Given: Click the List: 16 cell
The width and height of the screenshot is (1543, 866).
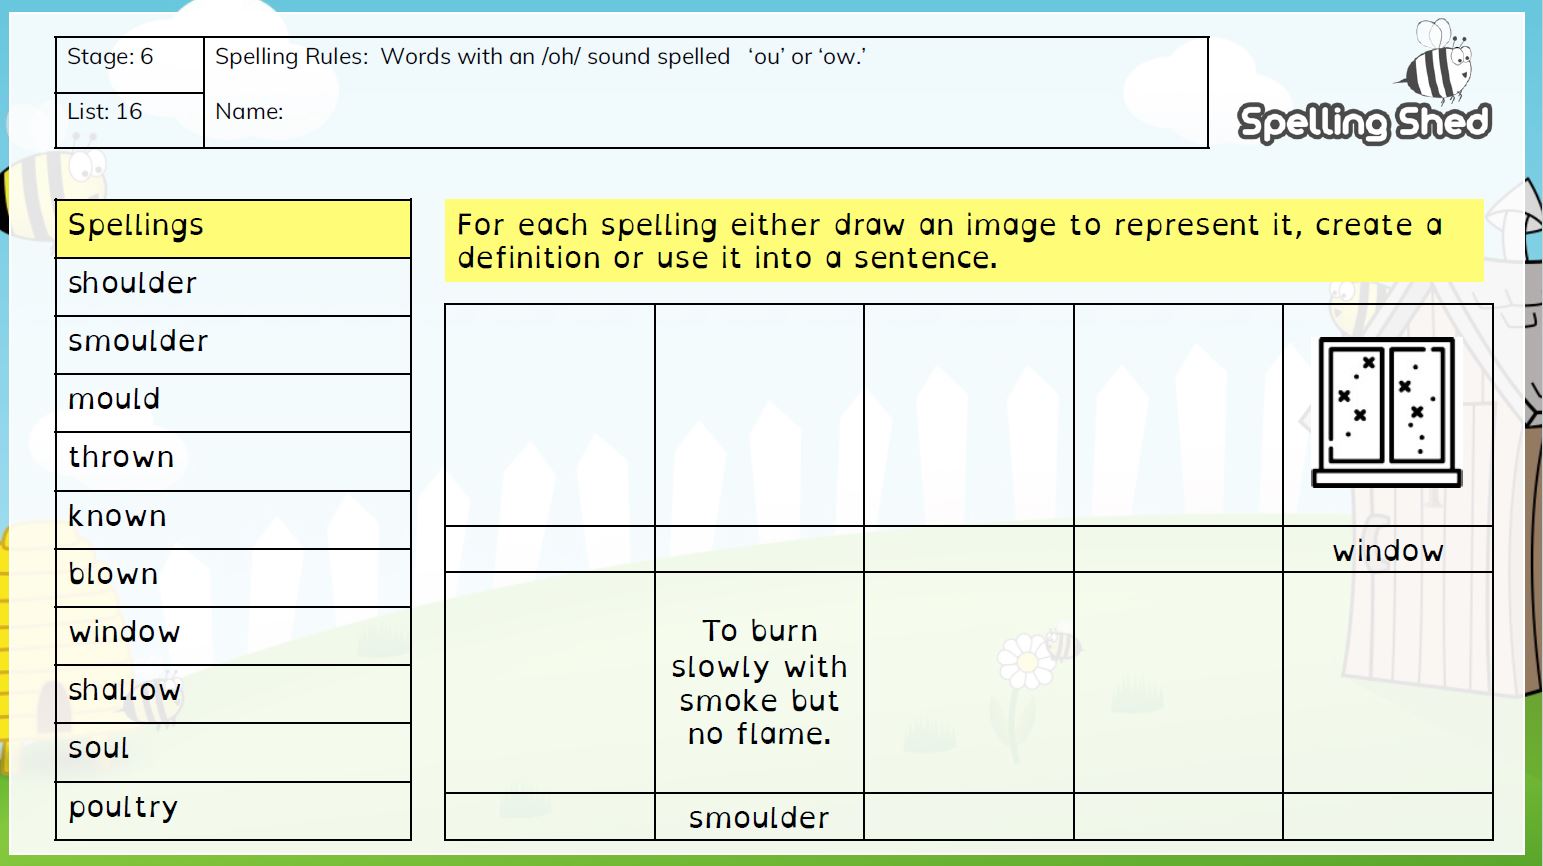Looking at the screenshot, I should click(130, 121).
